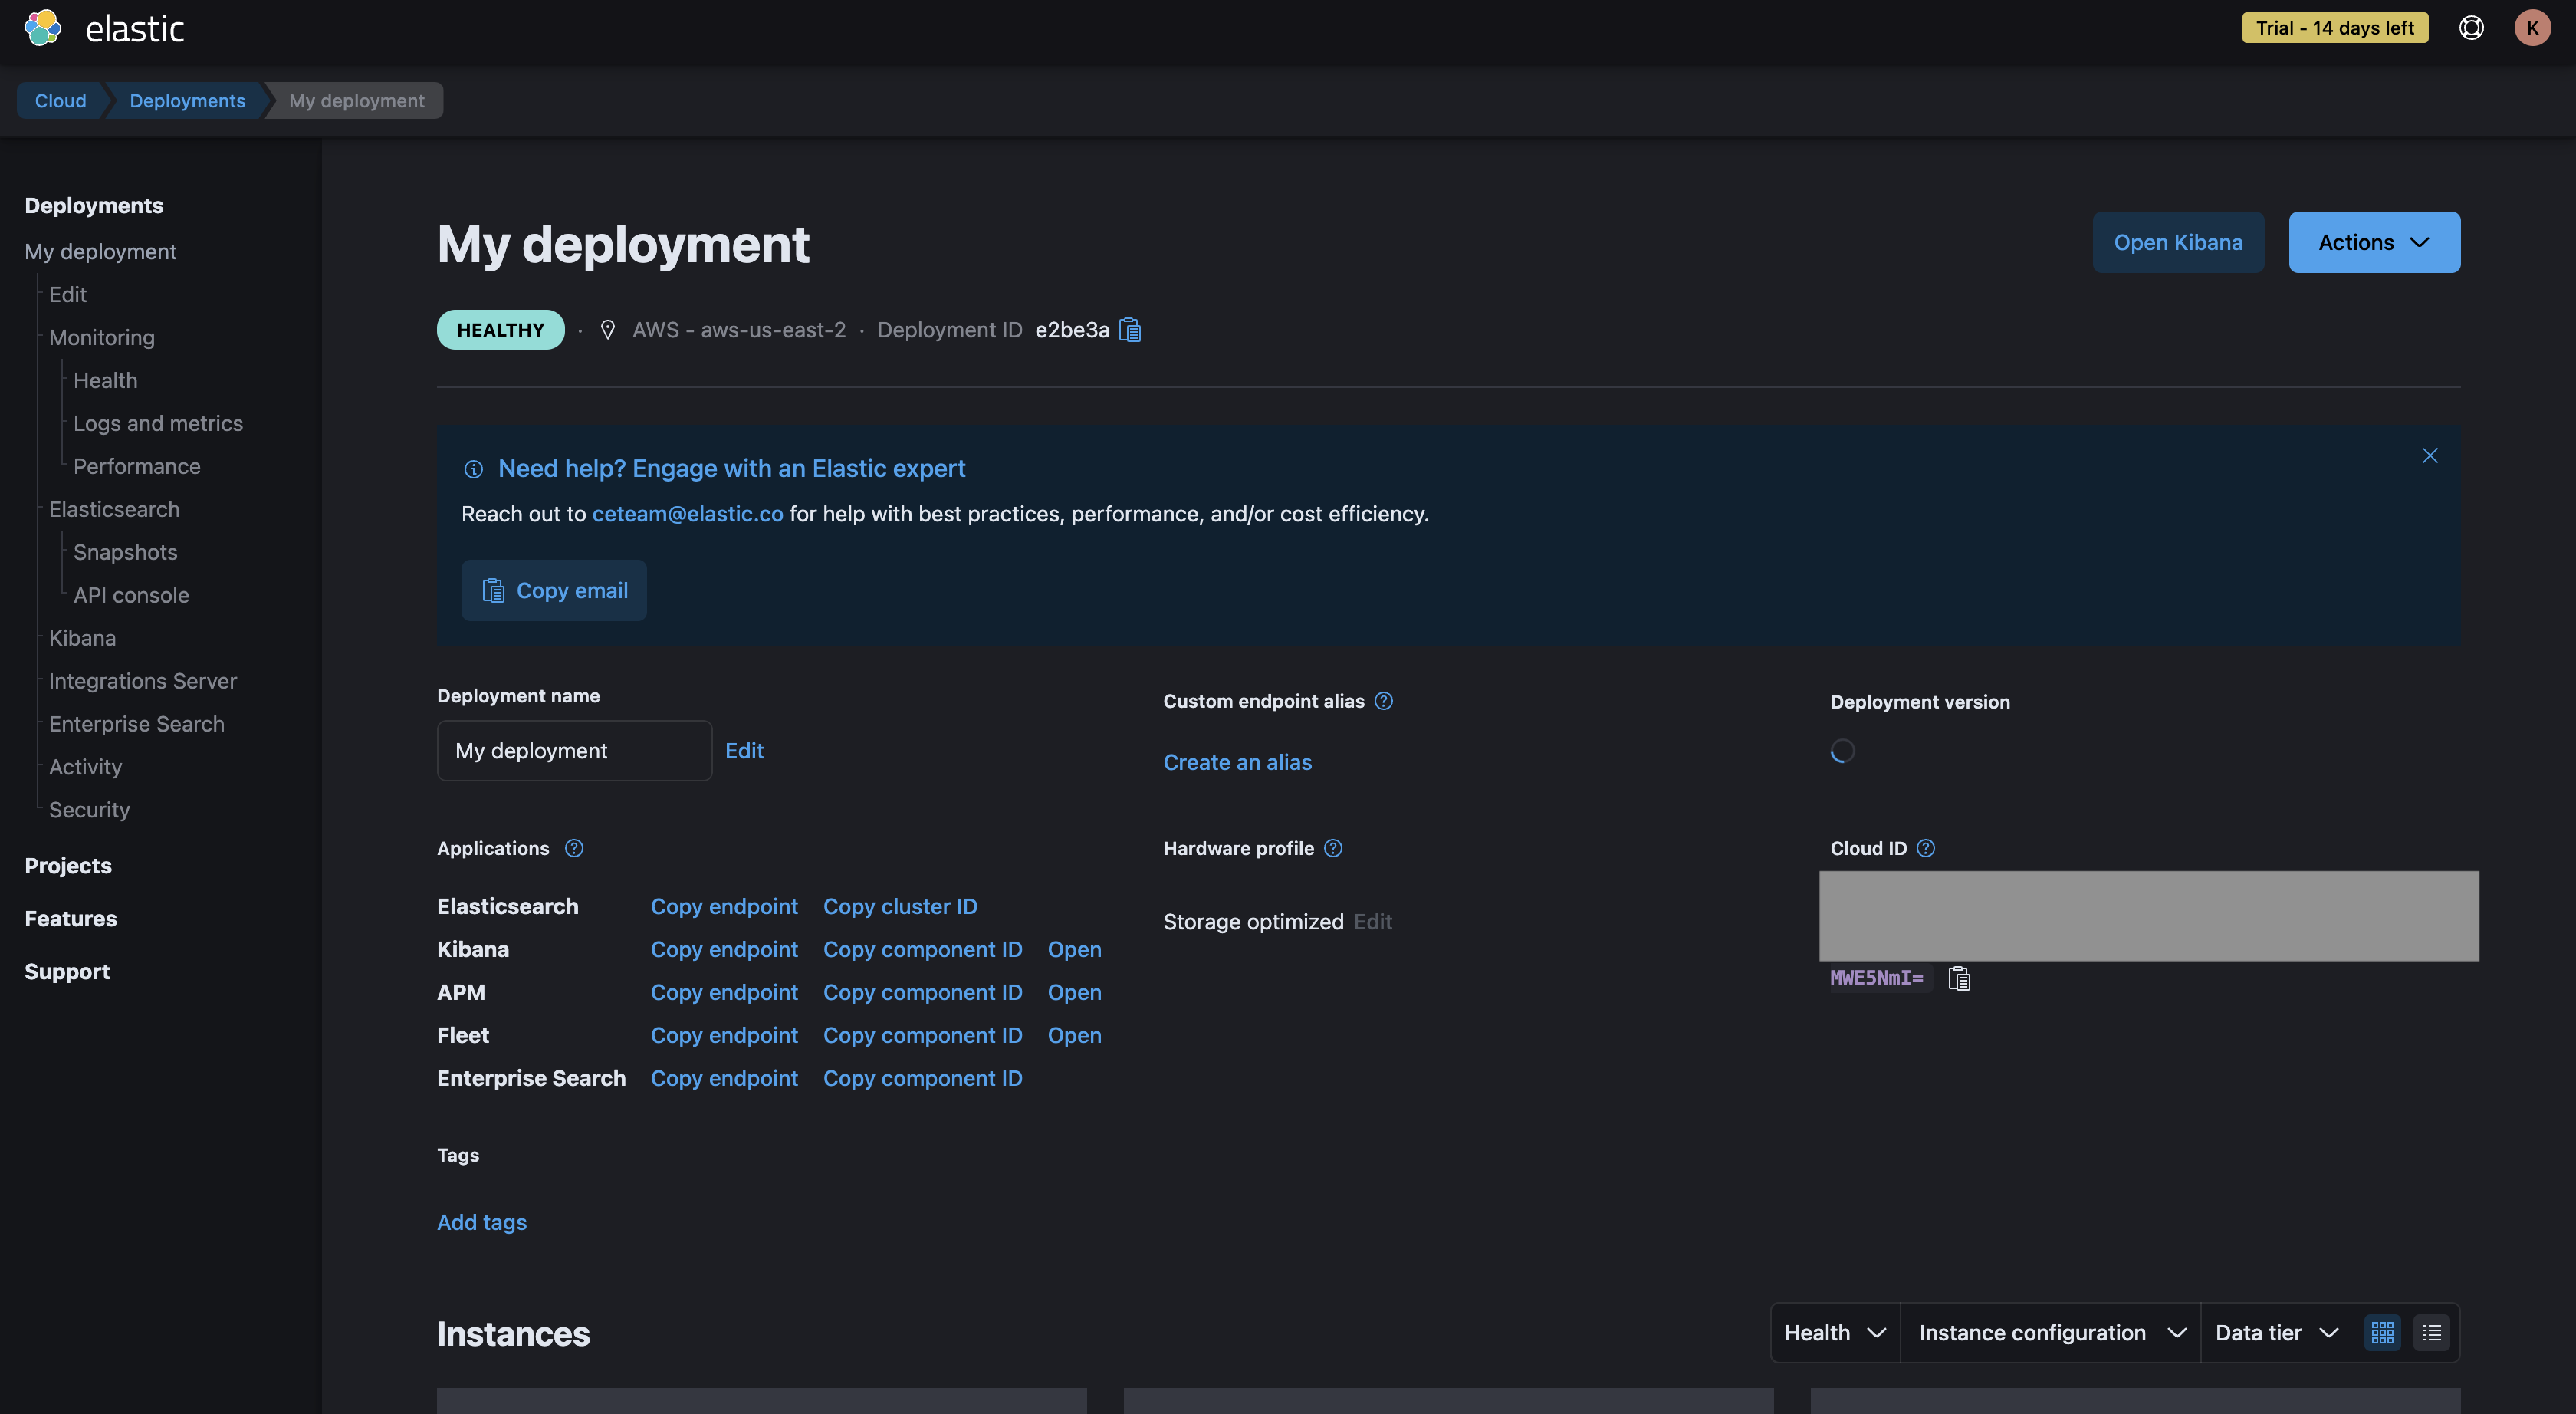
Task: Click the info icon in help banner
Action: (474, 469)
